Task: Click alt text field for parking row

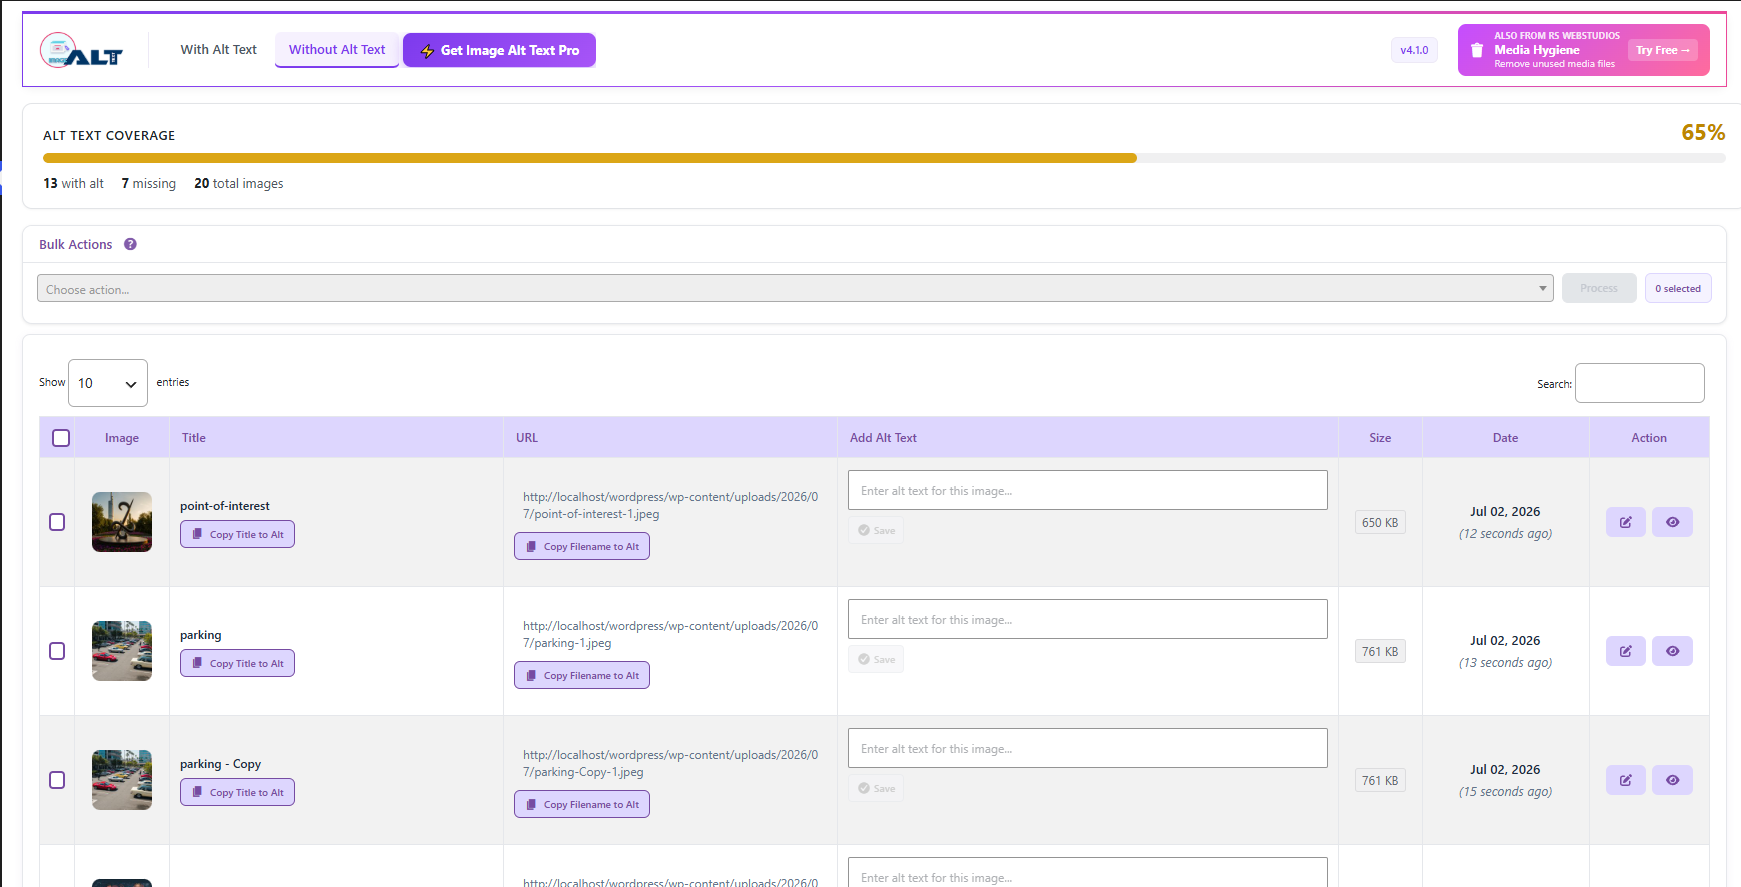Action: [1088, 619]
